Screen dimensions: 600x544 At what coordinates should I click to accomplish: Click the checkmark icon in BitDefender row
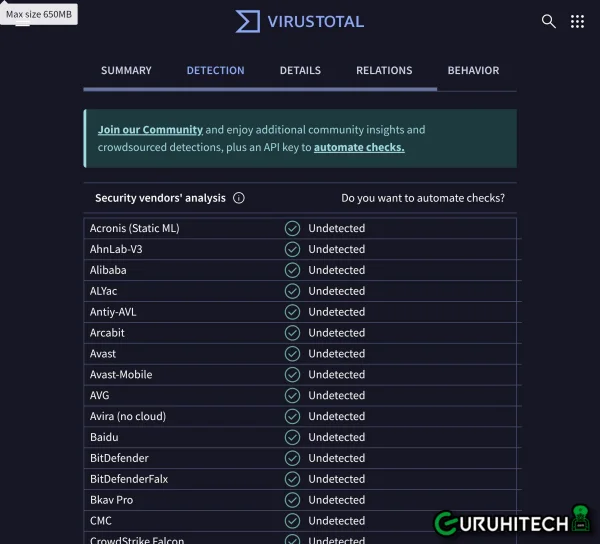[x=292, y=458]
